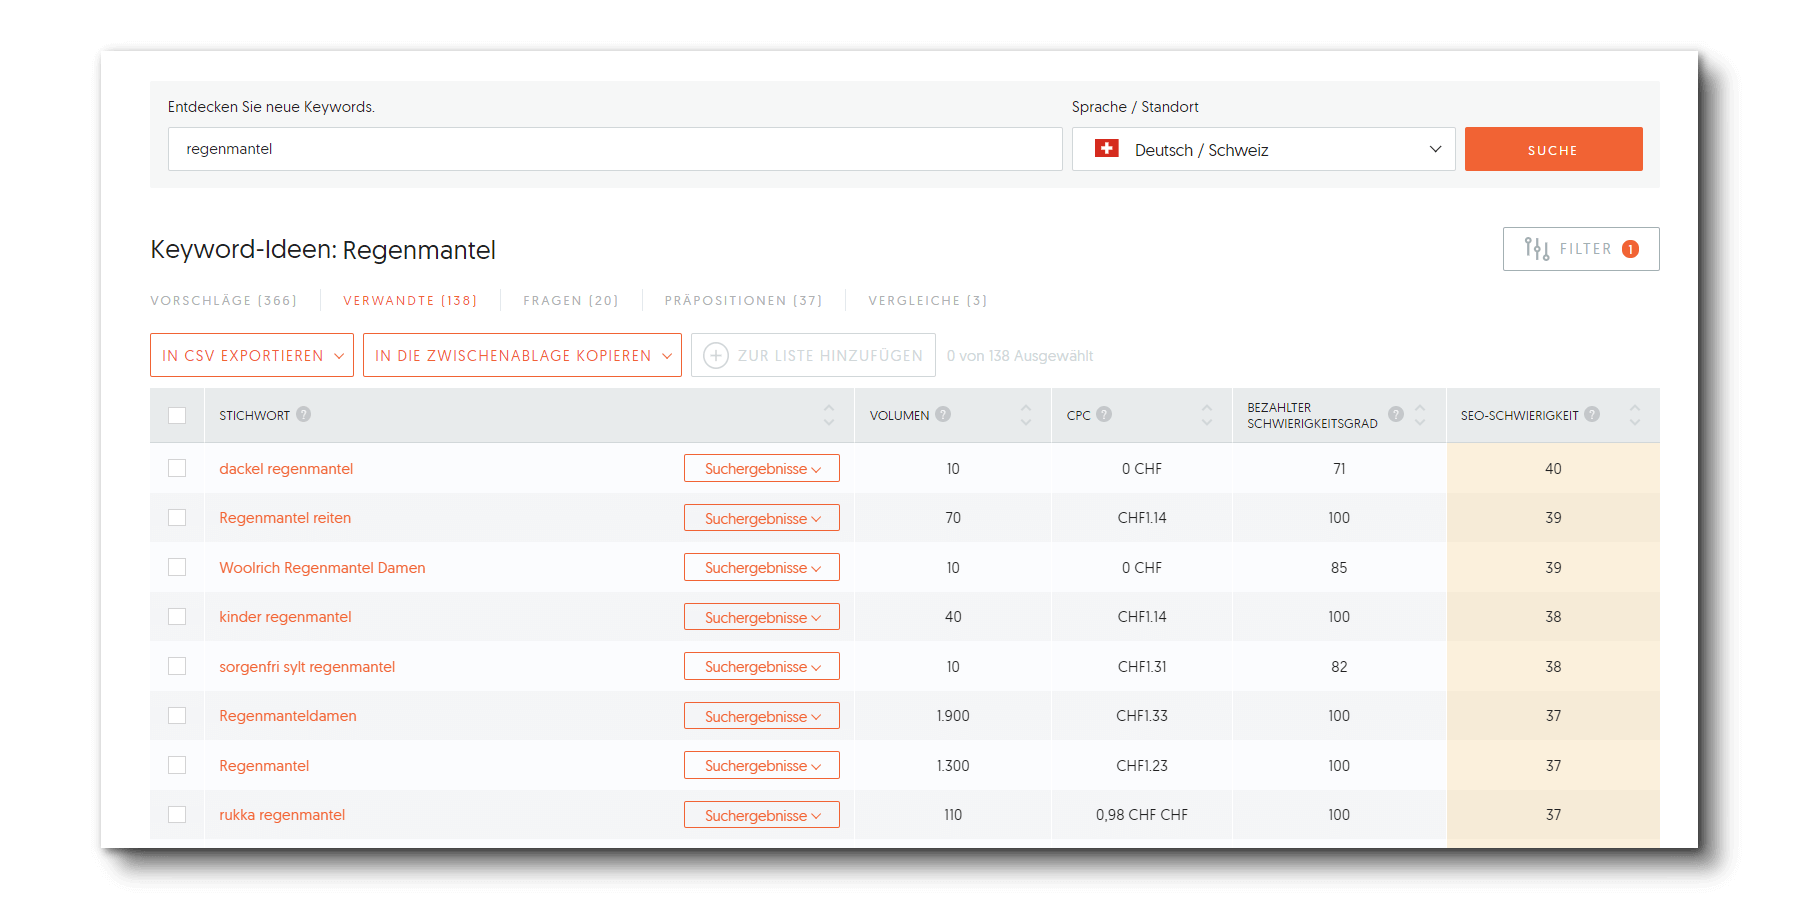Viewport: 1800px width, 900px height.
Task: Click into the keyword search field
Action: (614, 149)
